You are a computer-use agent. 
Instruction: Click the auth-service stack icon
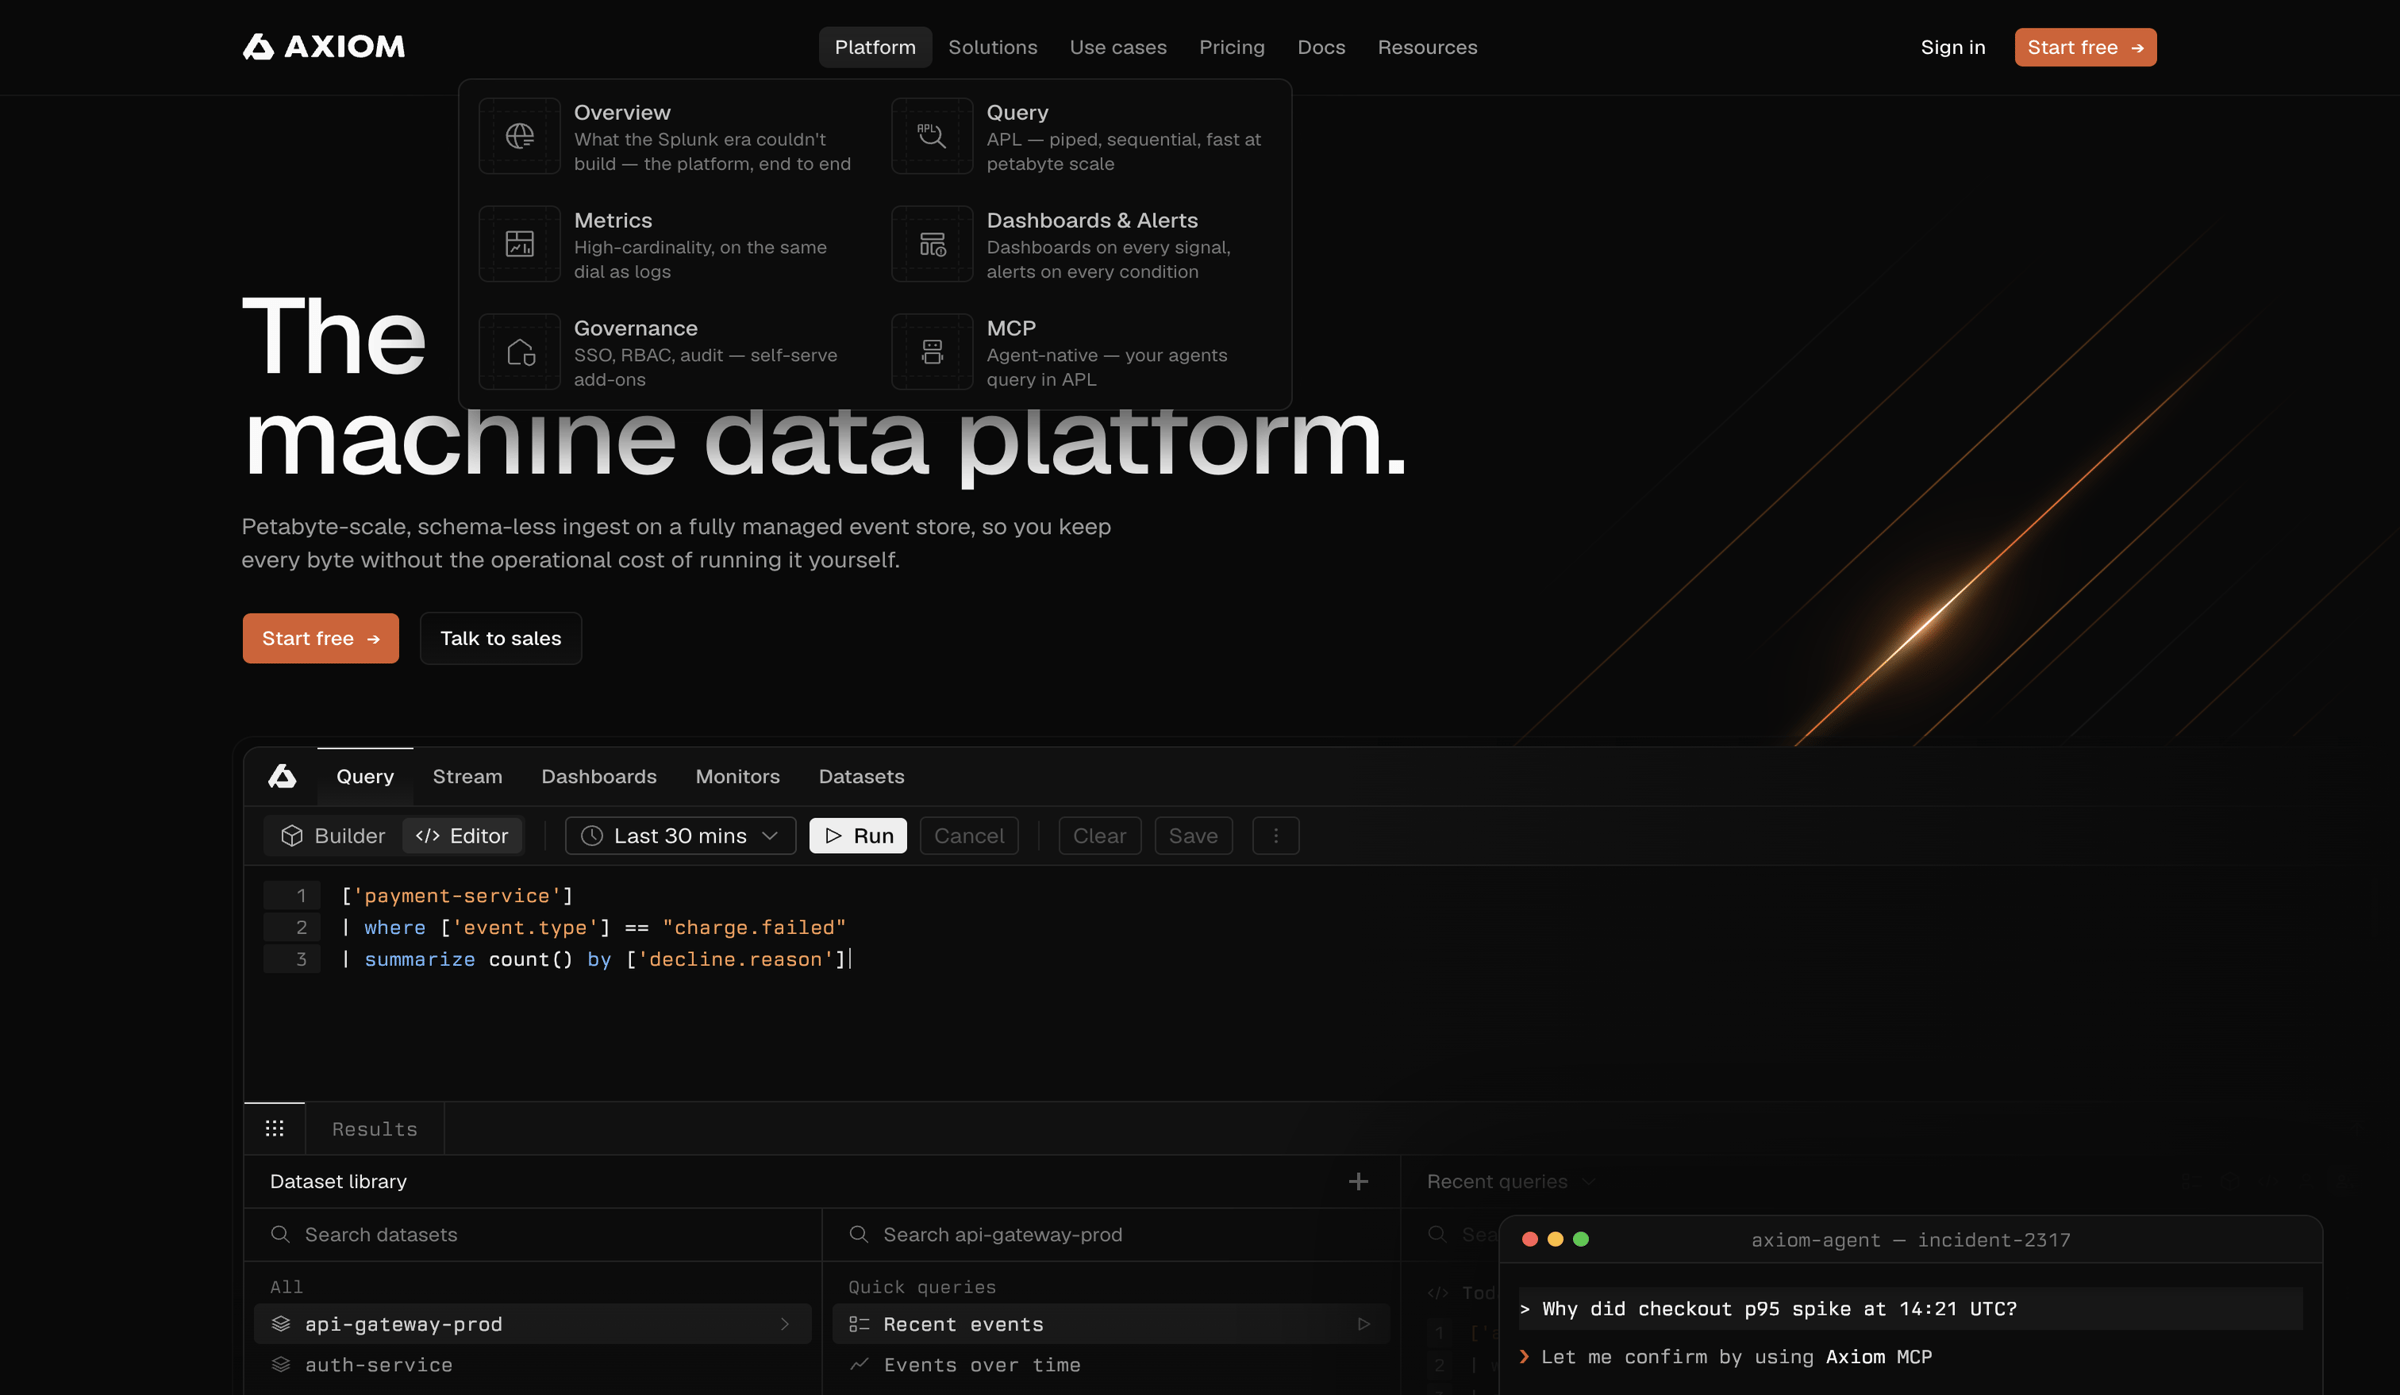(x=281, y=1365)
